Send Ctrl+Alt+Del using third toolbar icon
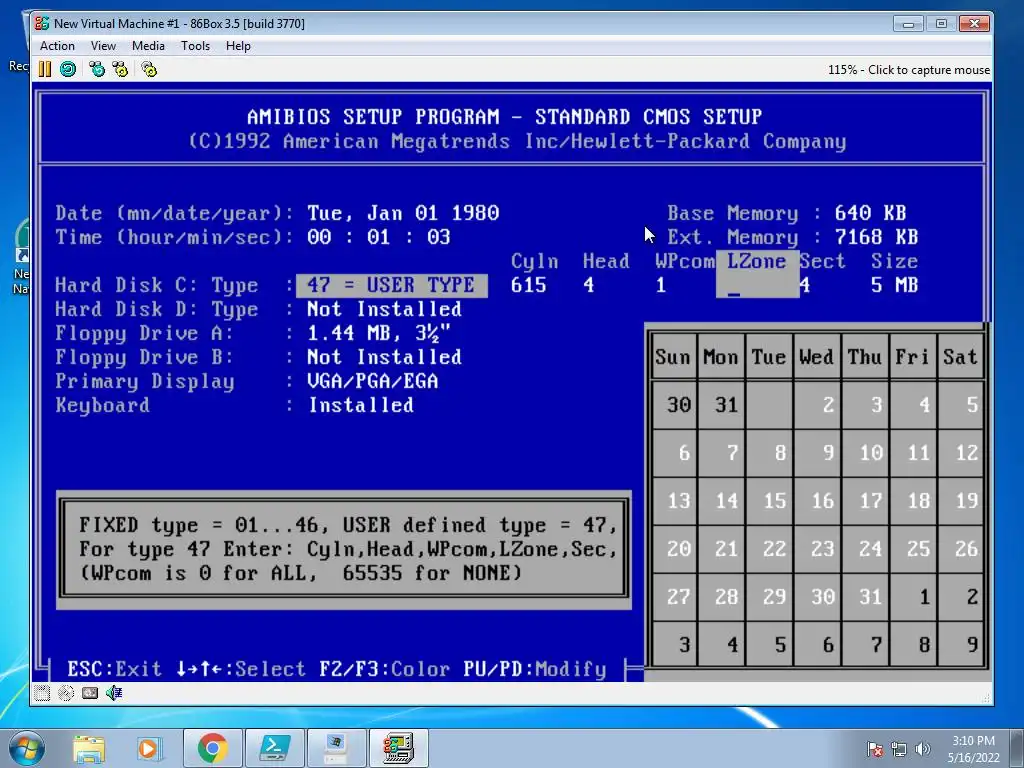The height and width of the screenshot is (768, 1024). (x=97, y=69)
